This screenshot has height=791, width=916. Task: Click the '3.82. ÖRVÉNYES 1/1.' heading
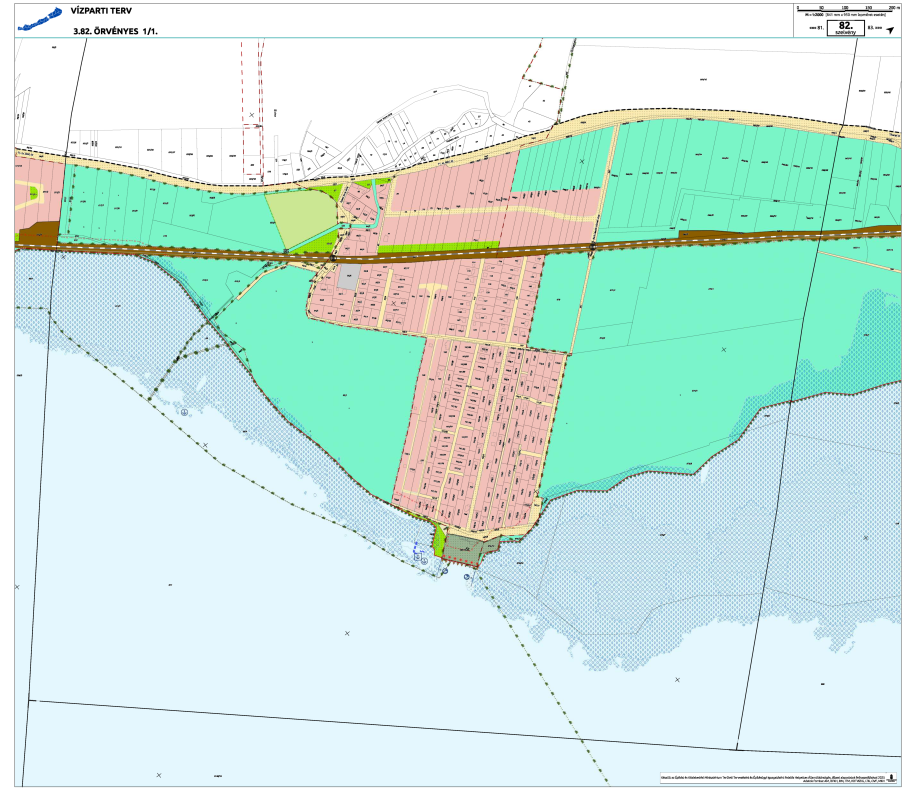117,32
